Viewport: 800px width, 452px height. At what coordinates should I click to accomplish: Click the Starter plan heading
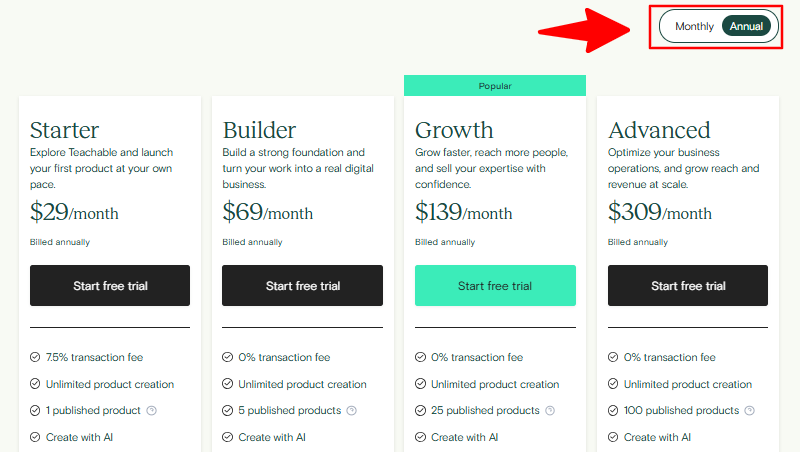[64, 130]
